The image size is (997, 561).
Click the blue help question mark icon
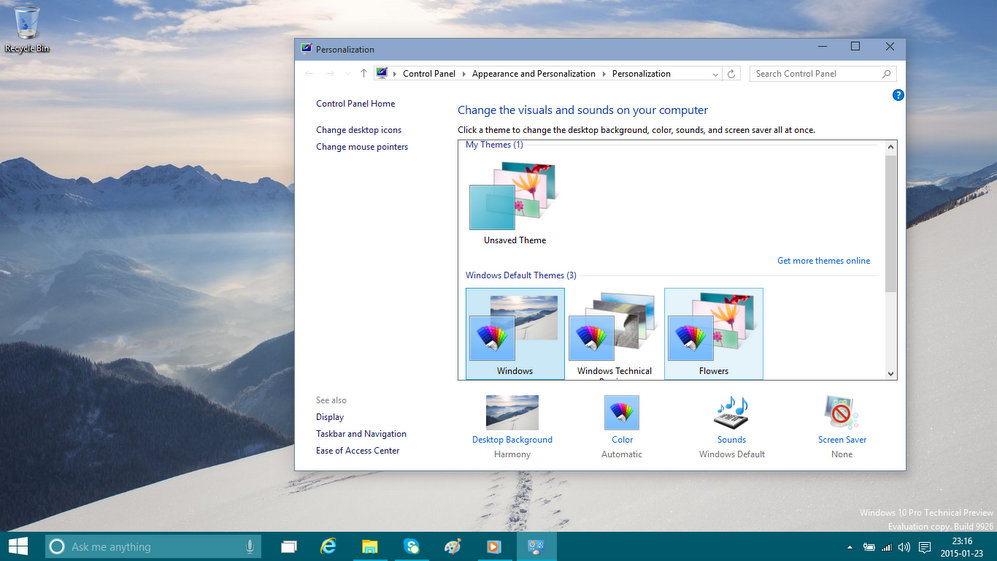tap(898, 95)
